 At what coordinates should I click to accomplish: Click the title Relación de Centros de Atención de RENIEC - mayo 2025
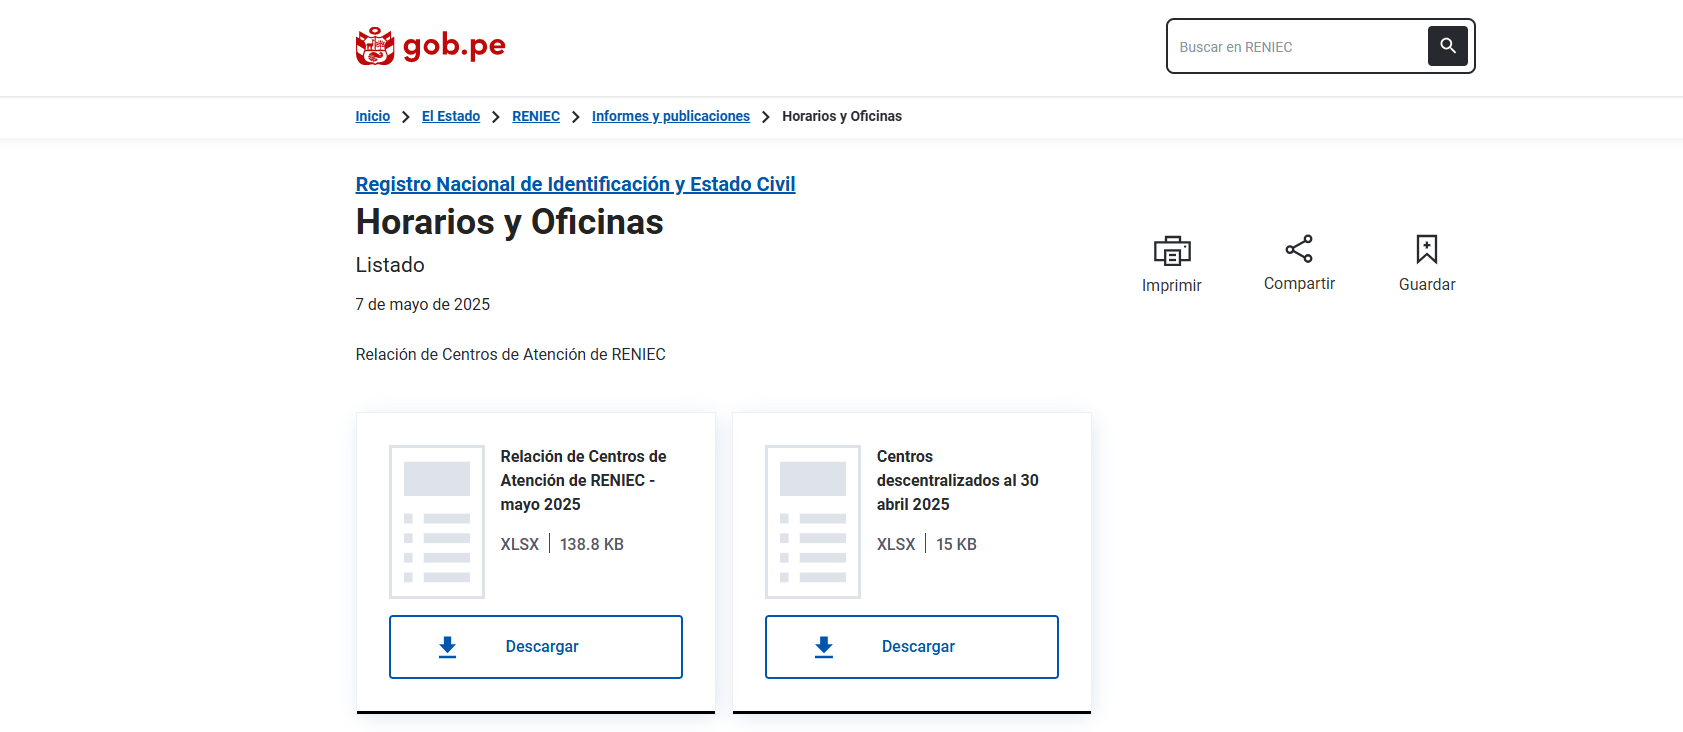pos(584,480)
